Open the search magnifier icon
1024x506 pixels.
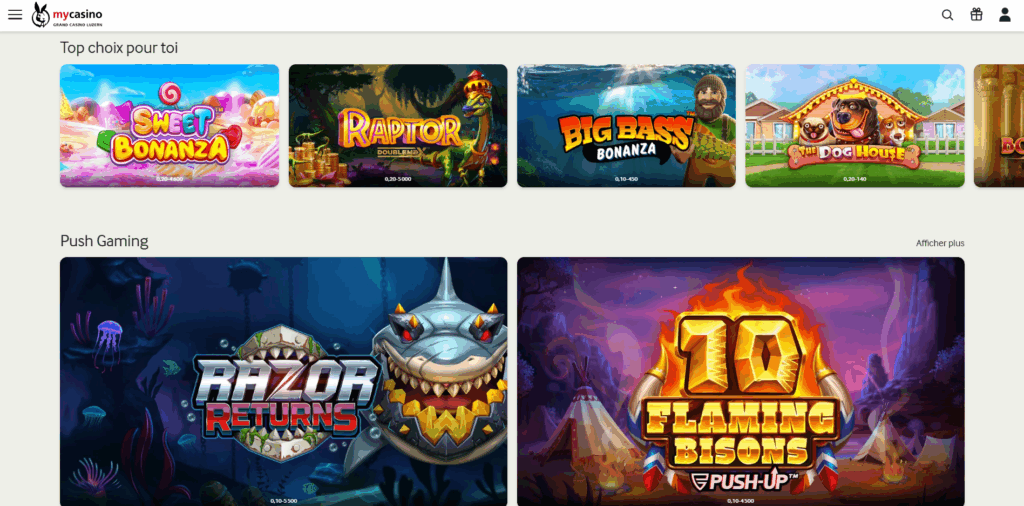click(947, 15)
